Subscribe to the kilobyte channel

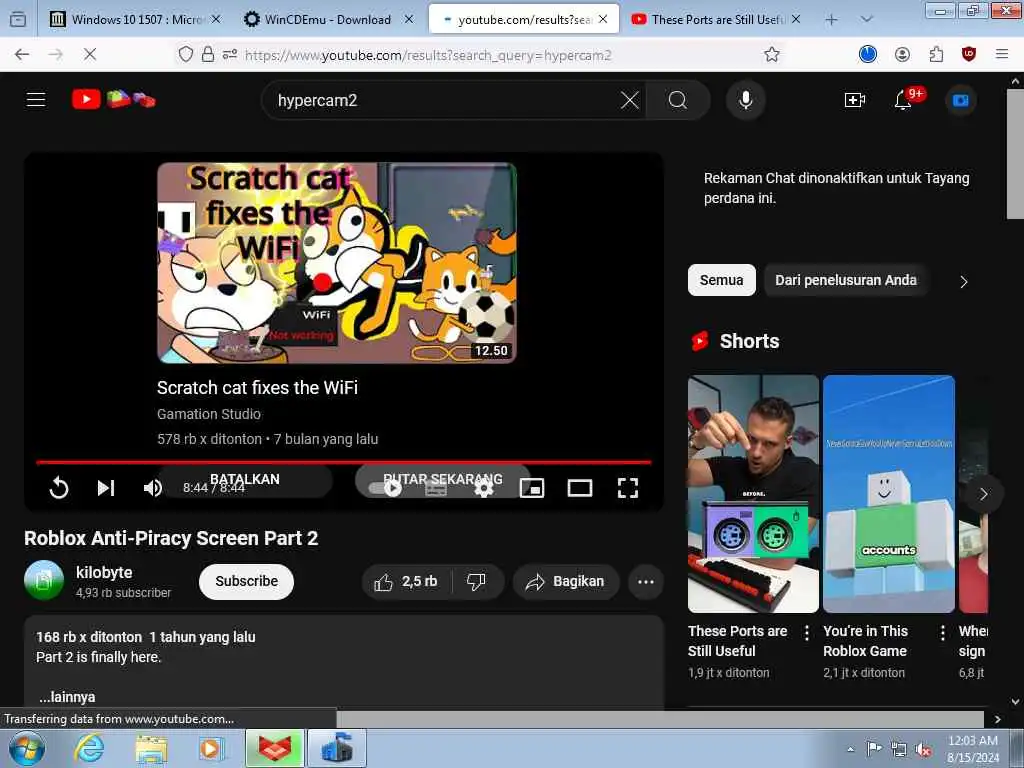(x=246, y=581)
